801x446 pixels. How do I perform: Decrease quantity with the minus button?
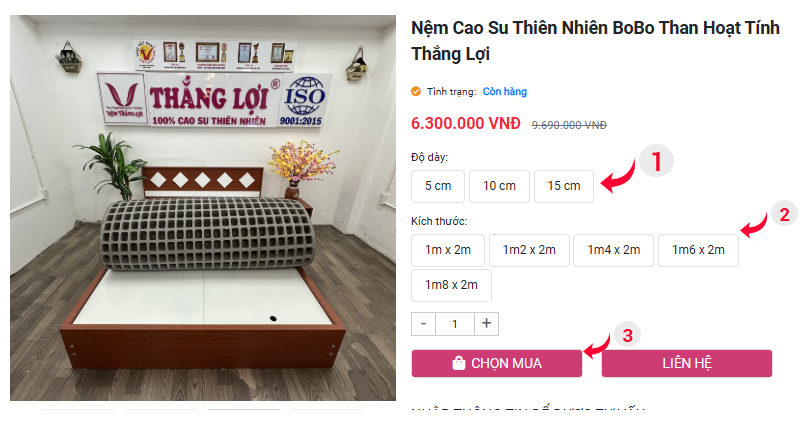point(424,323)
